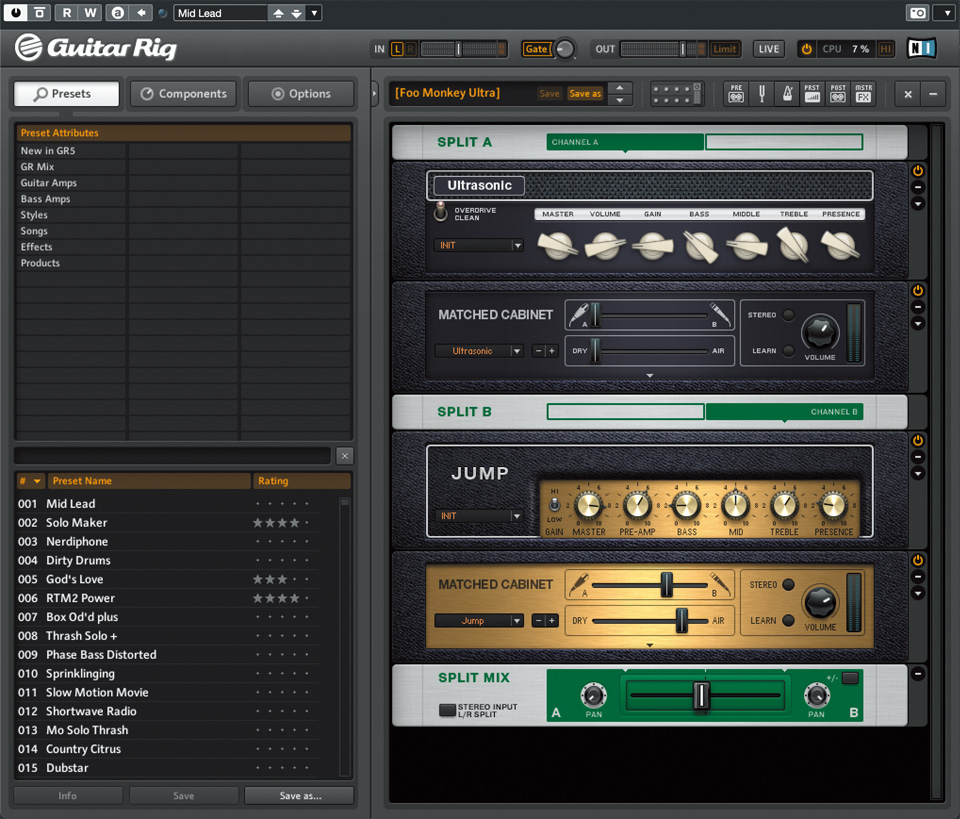Screen dimensions: 960x819
Task: Click the rack view grid icon
Action: [x=677, y=94]
